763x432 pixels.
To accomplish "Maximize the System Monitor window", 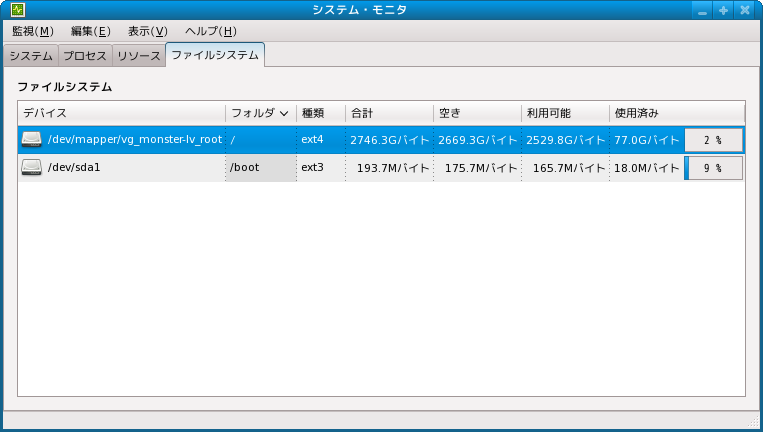I will tap(723, 10).
